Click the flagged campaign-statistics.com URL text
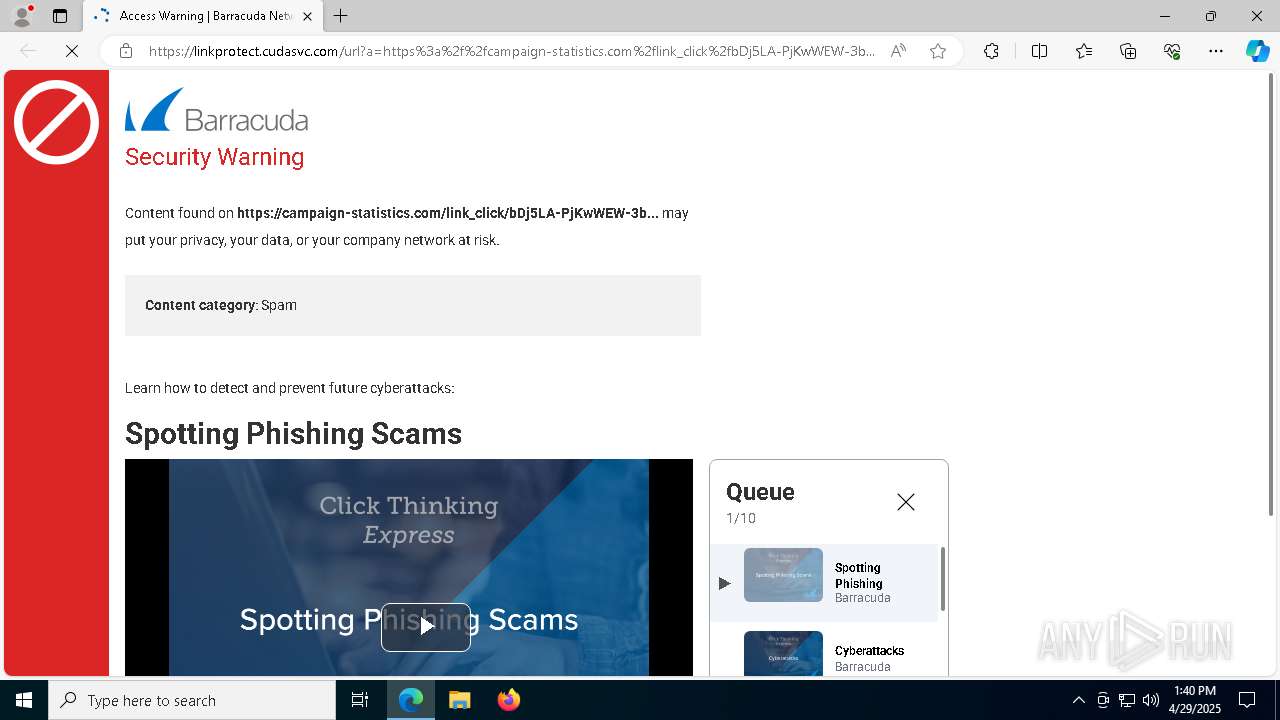Viewport: 1280px width, 720px height. point(447,213)
